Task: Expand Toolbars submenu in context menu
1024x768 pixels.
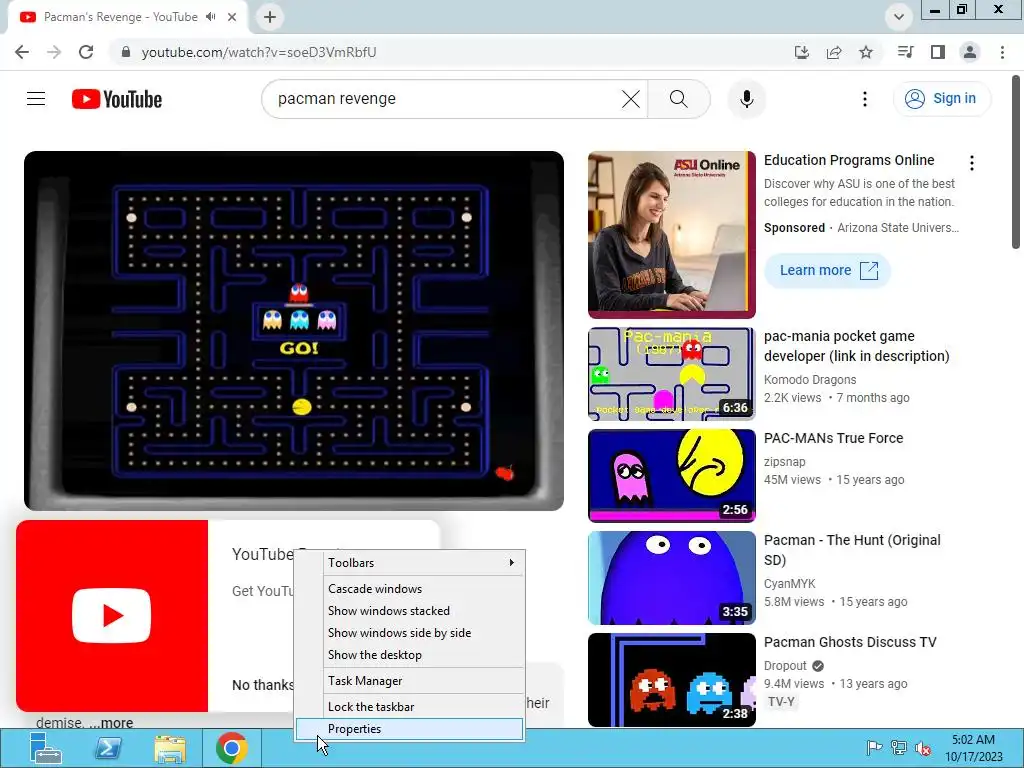Action: [410, 563]
